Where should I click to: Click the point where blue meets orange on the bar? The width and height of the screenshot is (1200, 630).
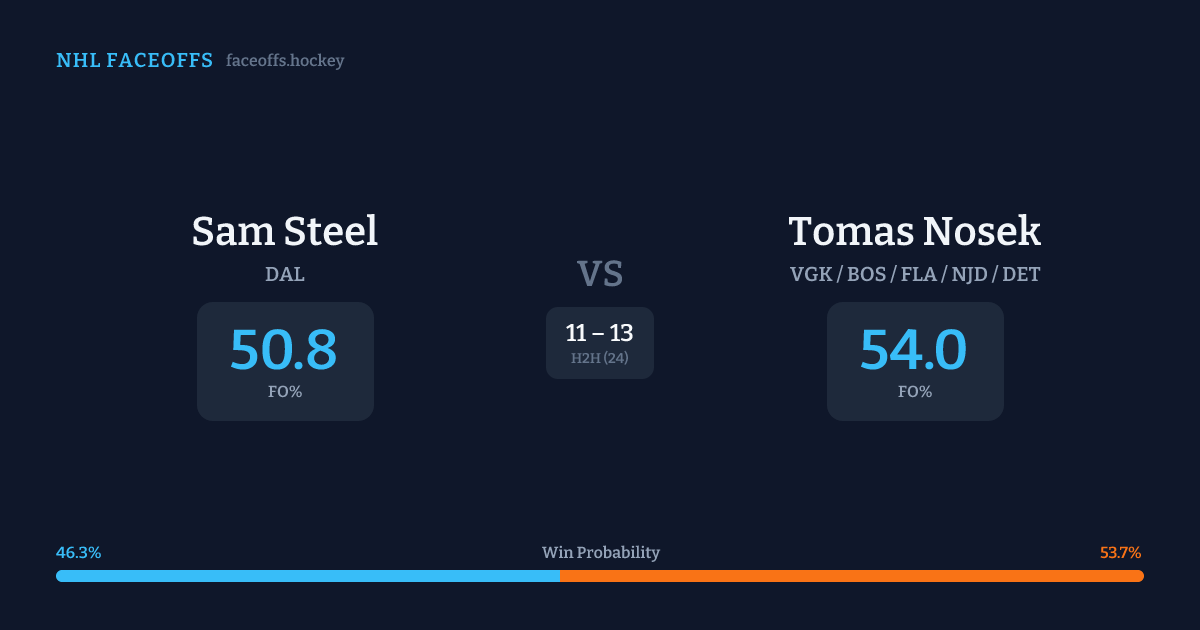(x=560, y=576)
